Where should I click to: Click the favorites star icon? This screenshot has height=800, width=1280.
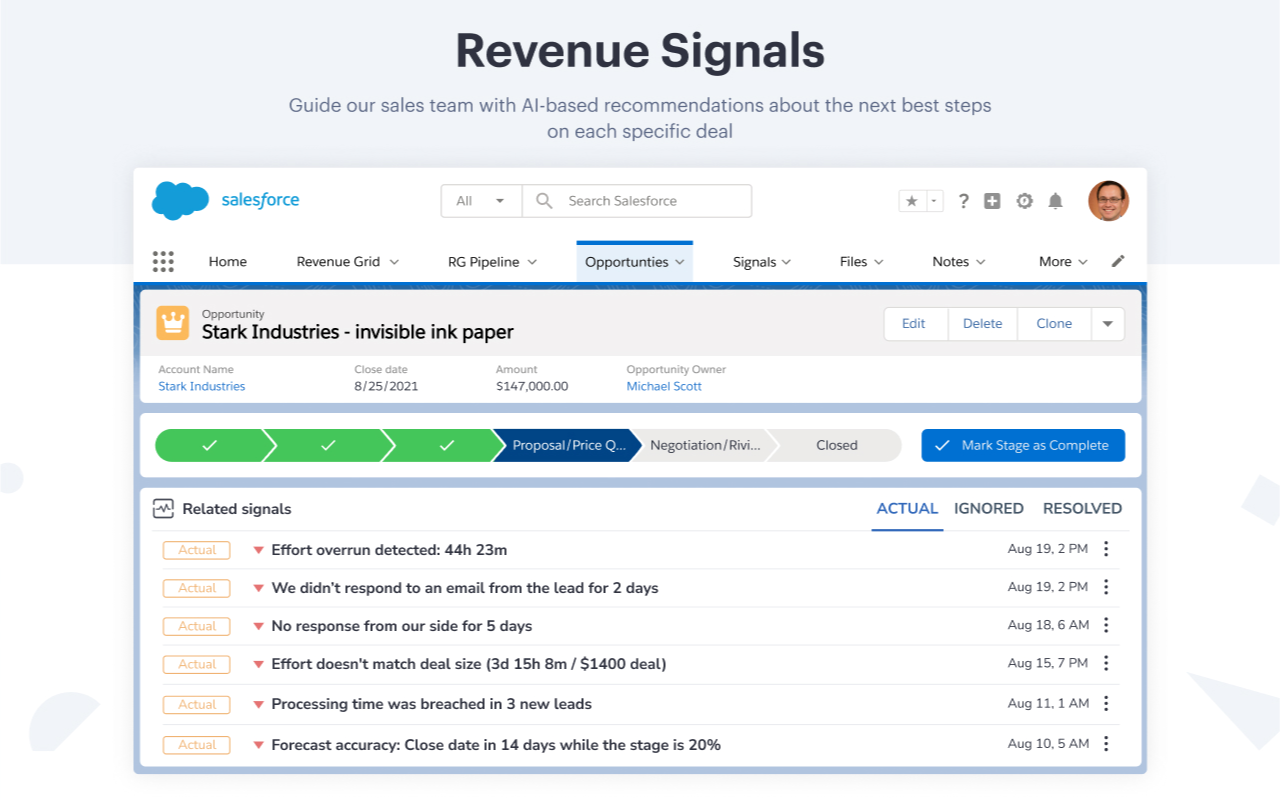[x=912, y=201]
